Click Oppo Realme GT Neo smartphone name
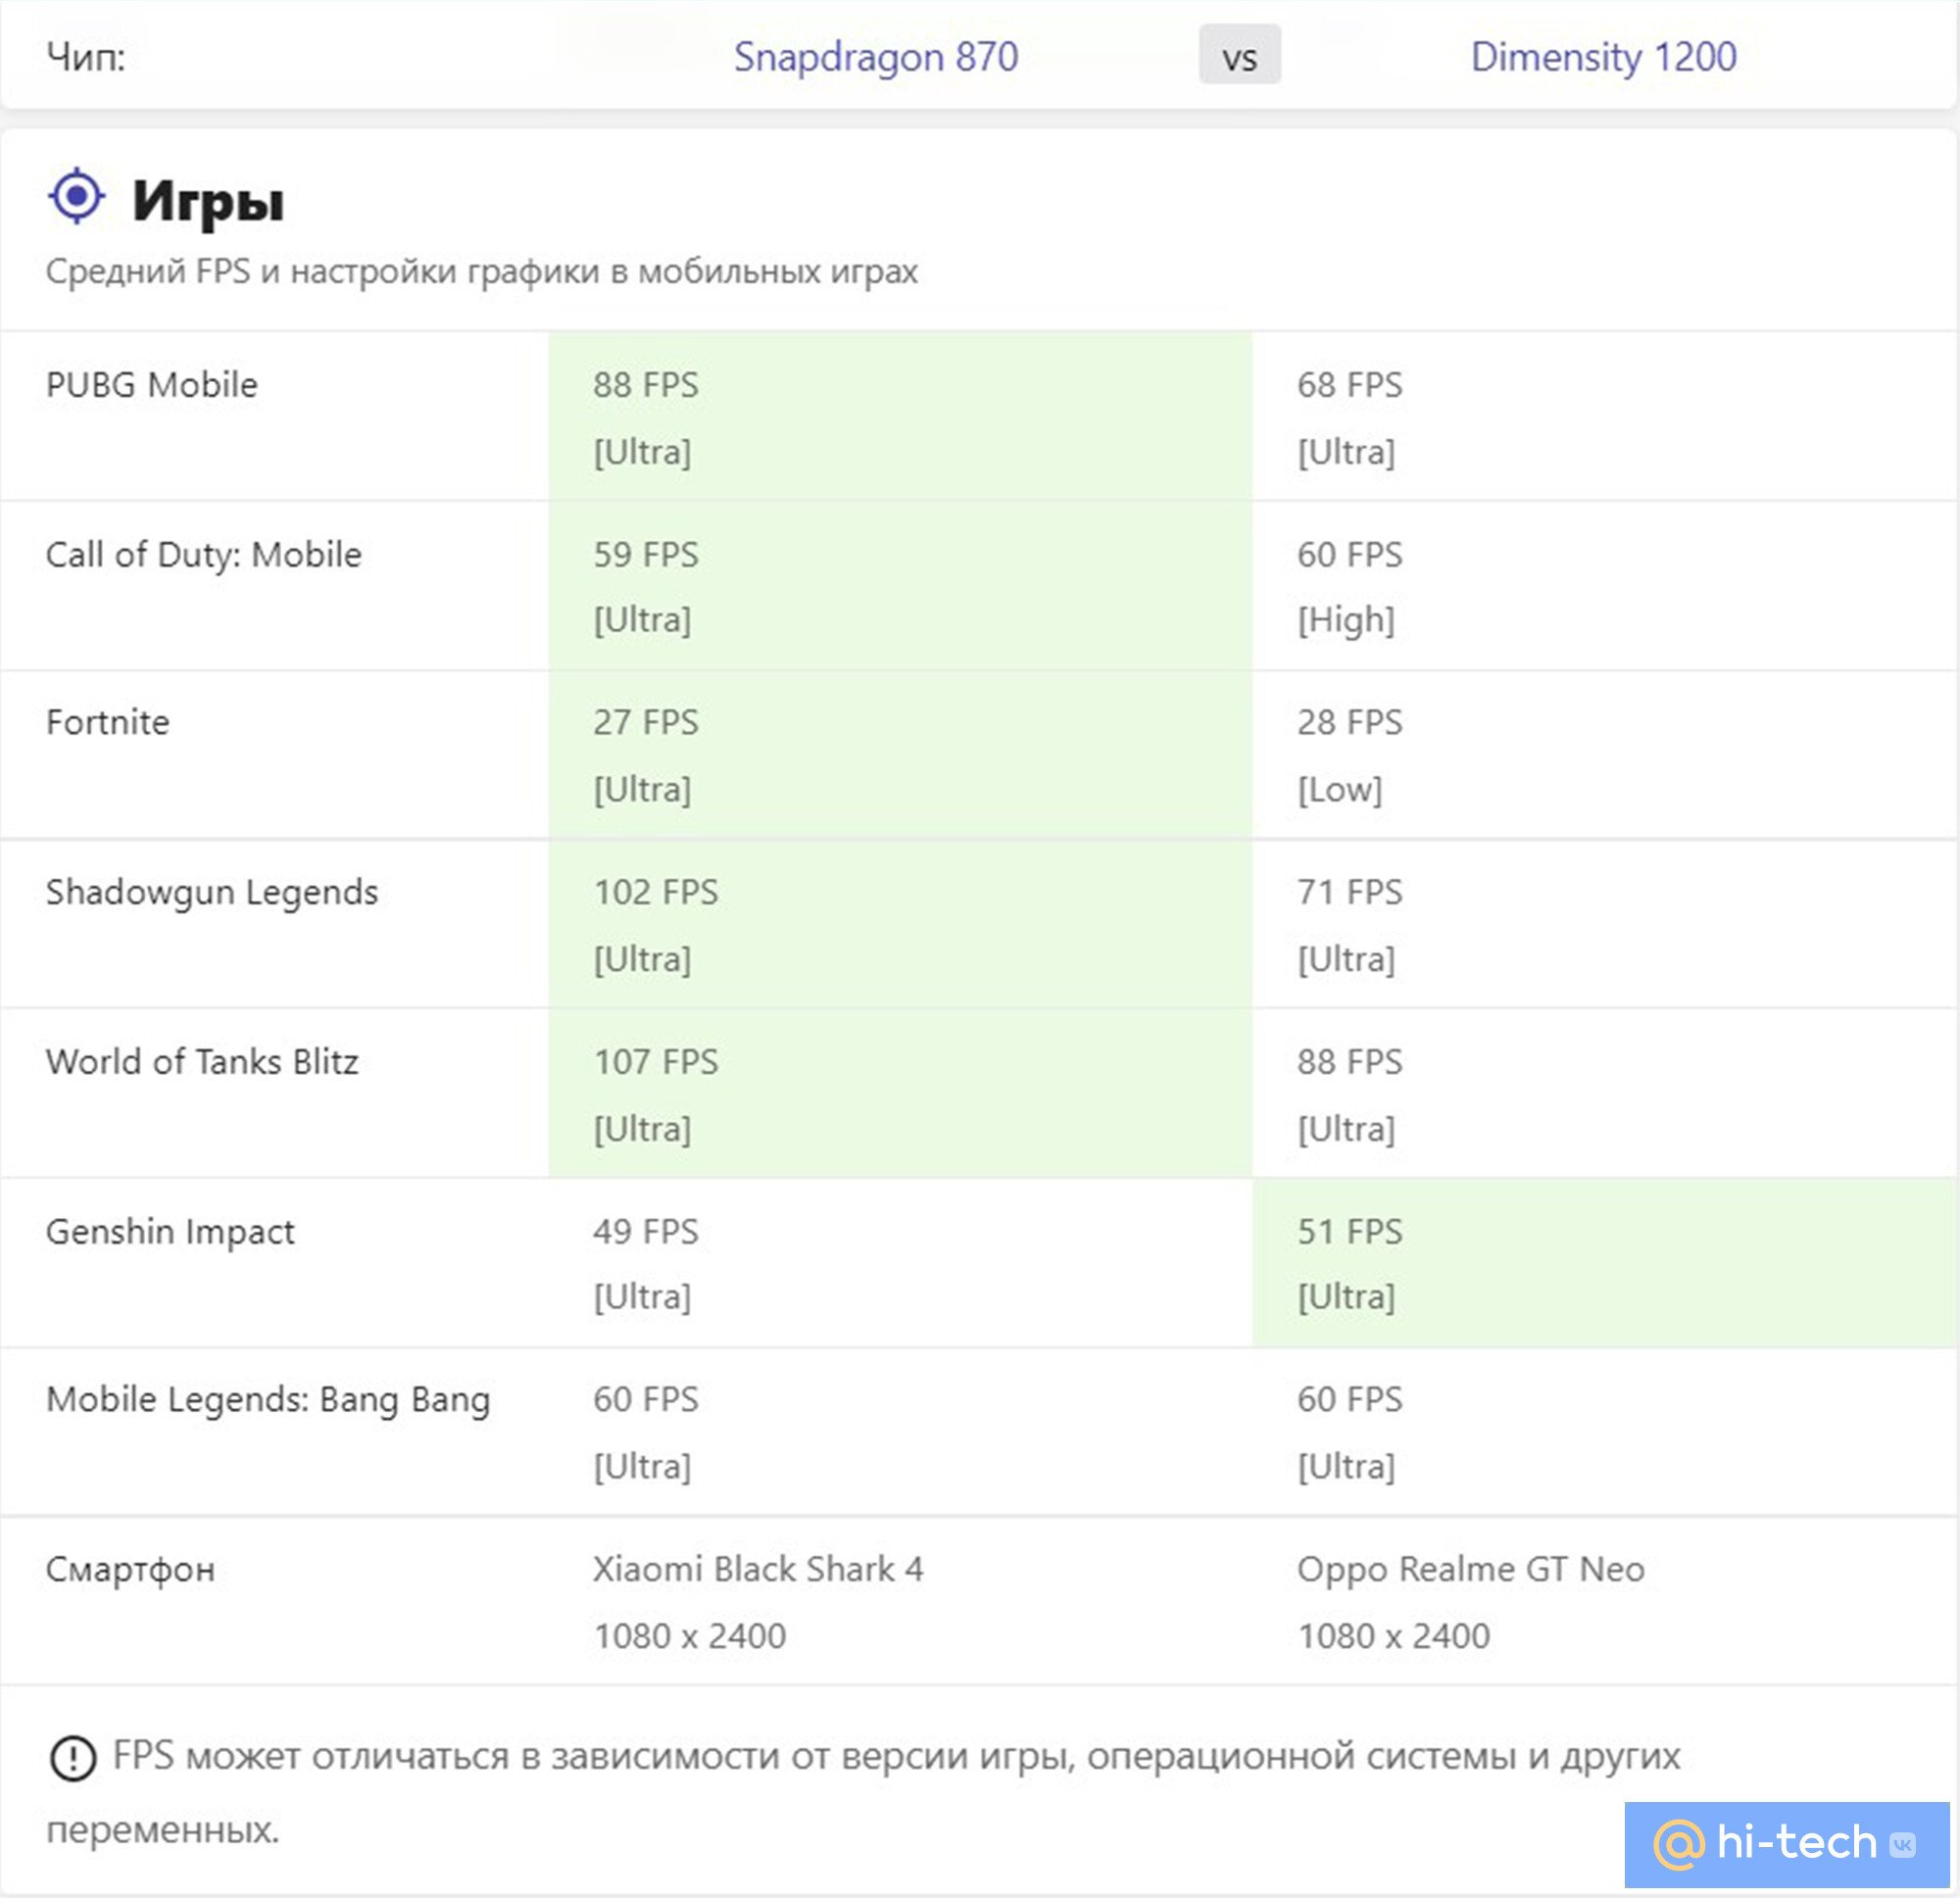 tap(1471, 1570)
